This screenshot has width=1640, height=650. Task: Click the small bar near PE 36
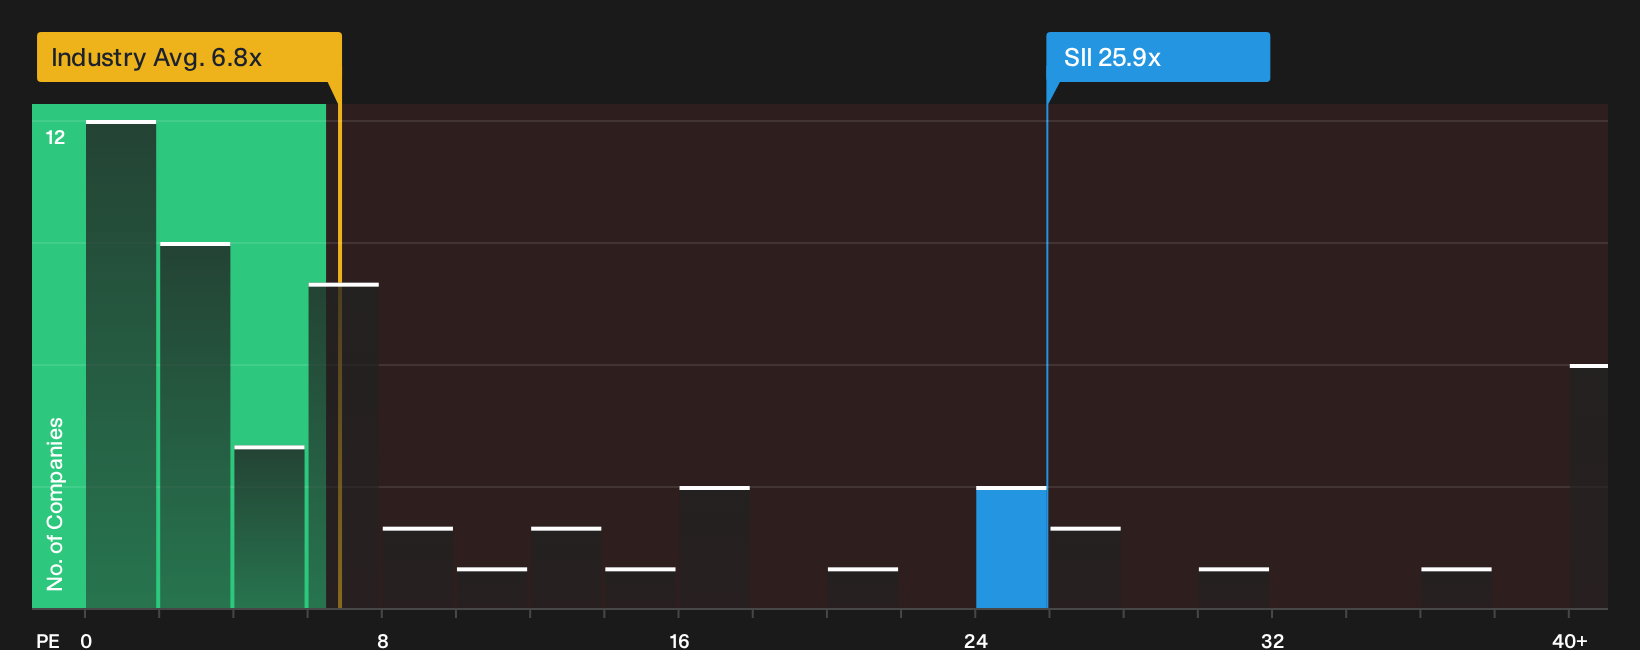[1456, 588]
